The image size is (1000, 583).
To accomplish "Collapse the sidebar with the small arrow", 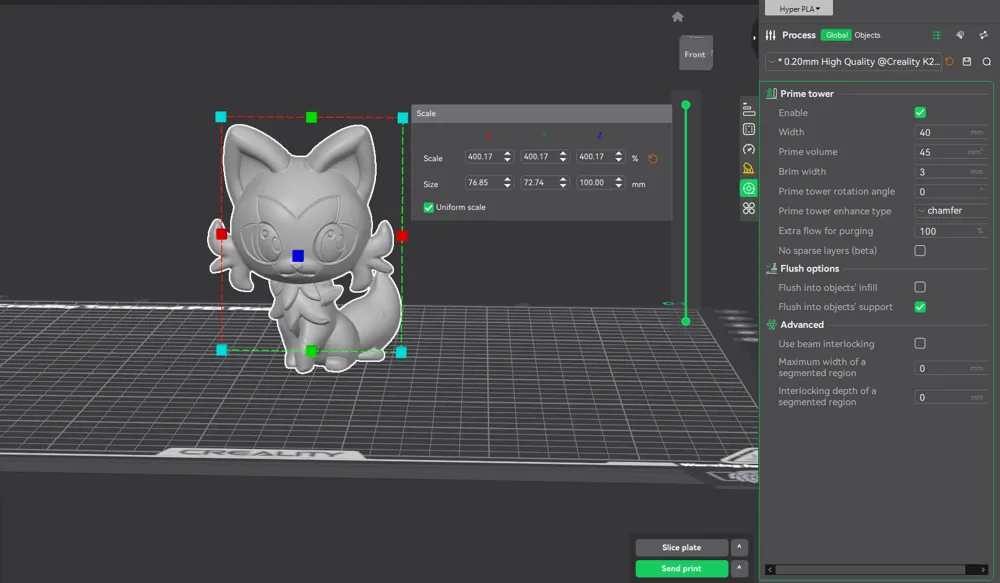I will point(754,38).
